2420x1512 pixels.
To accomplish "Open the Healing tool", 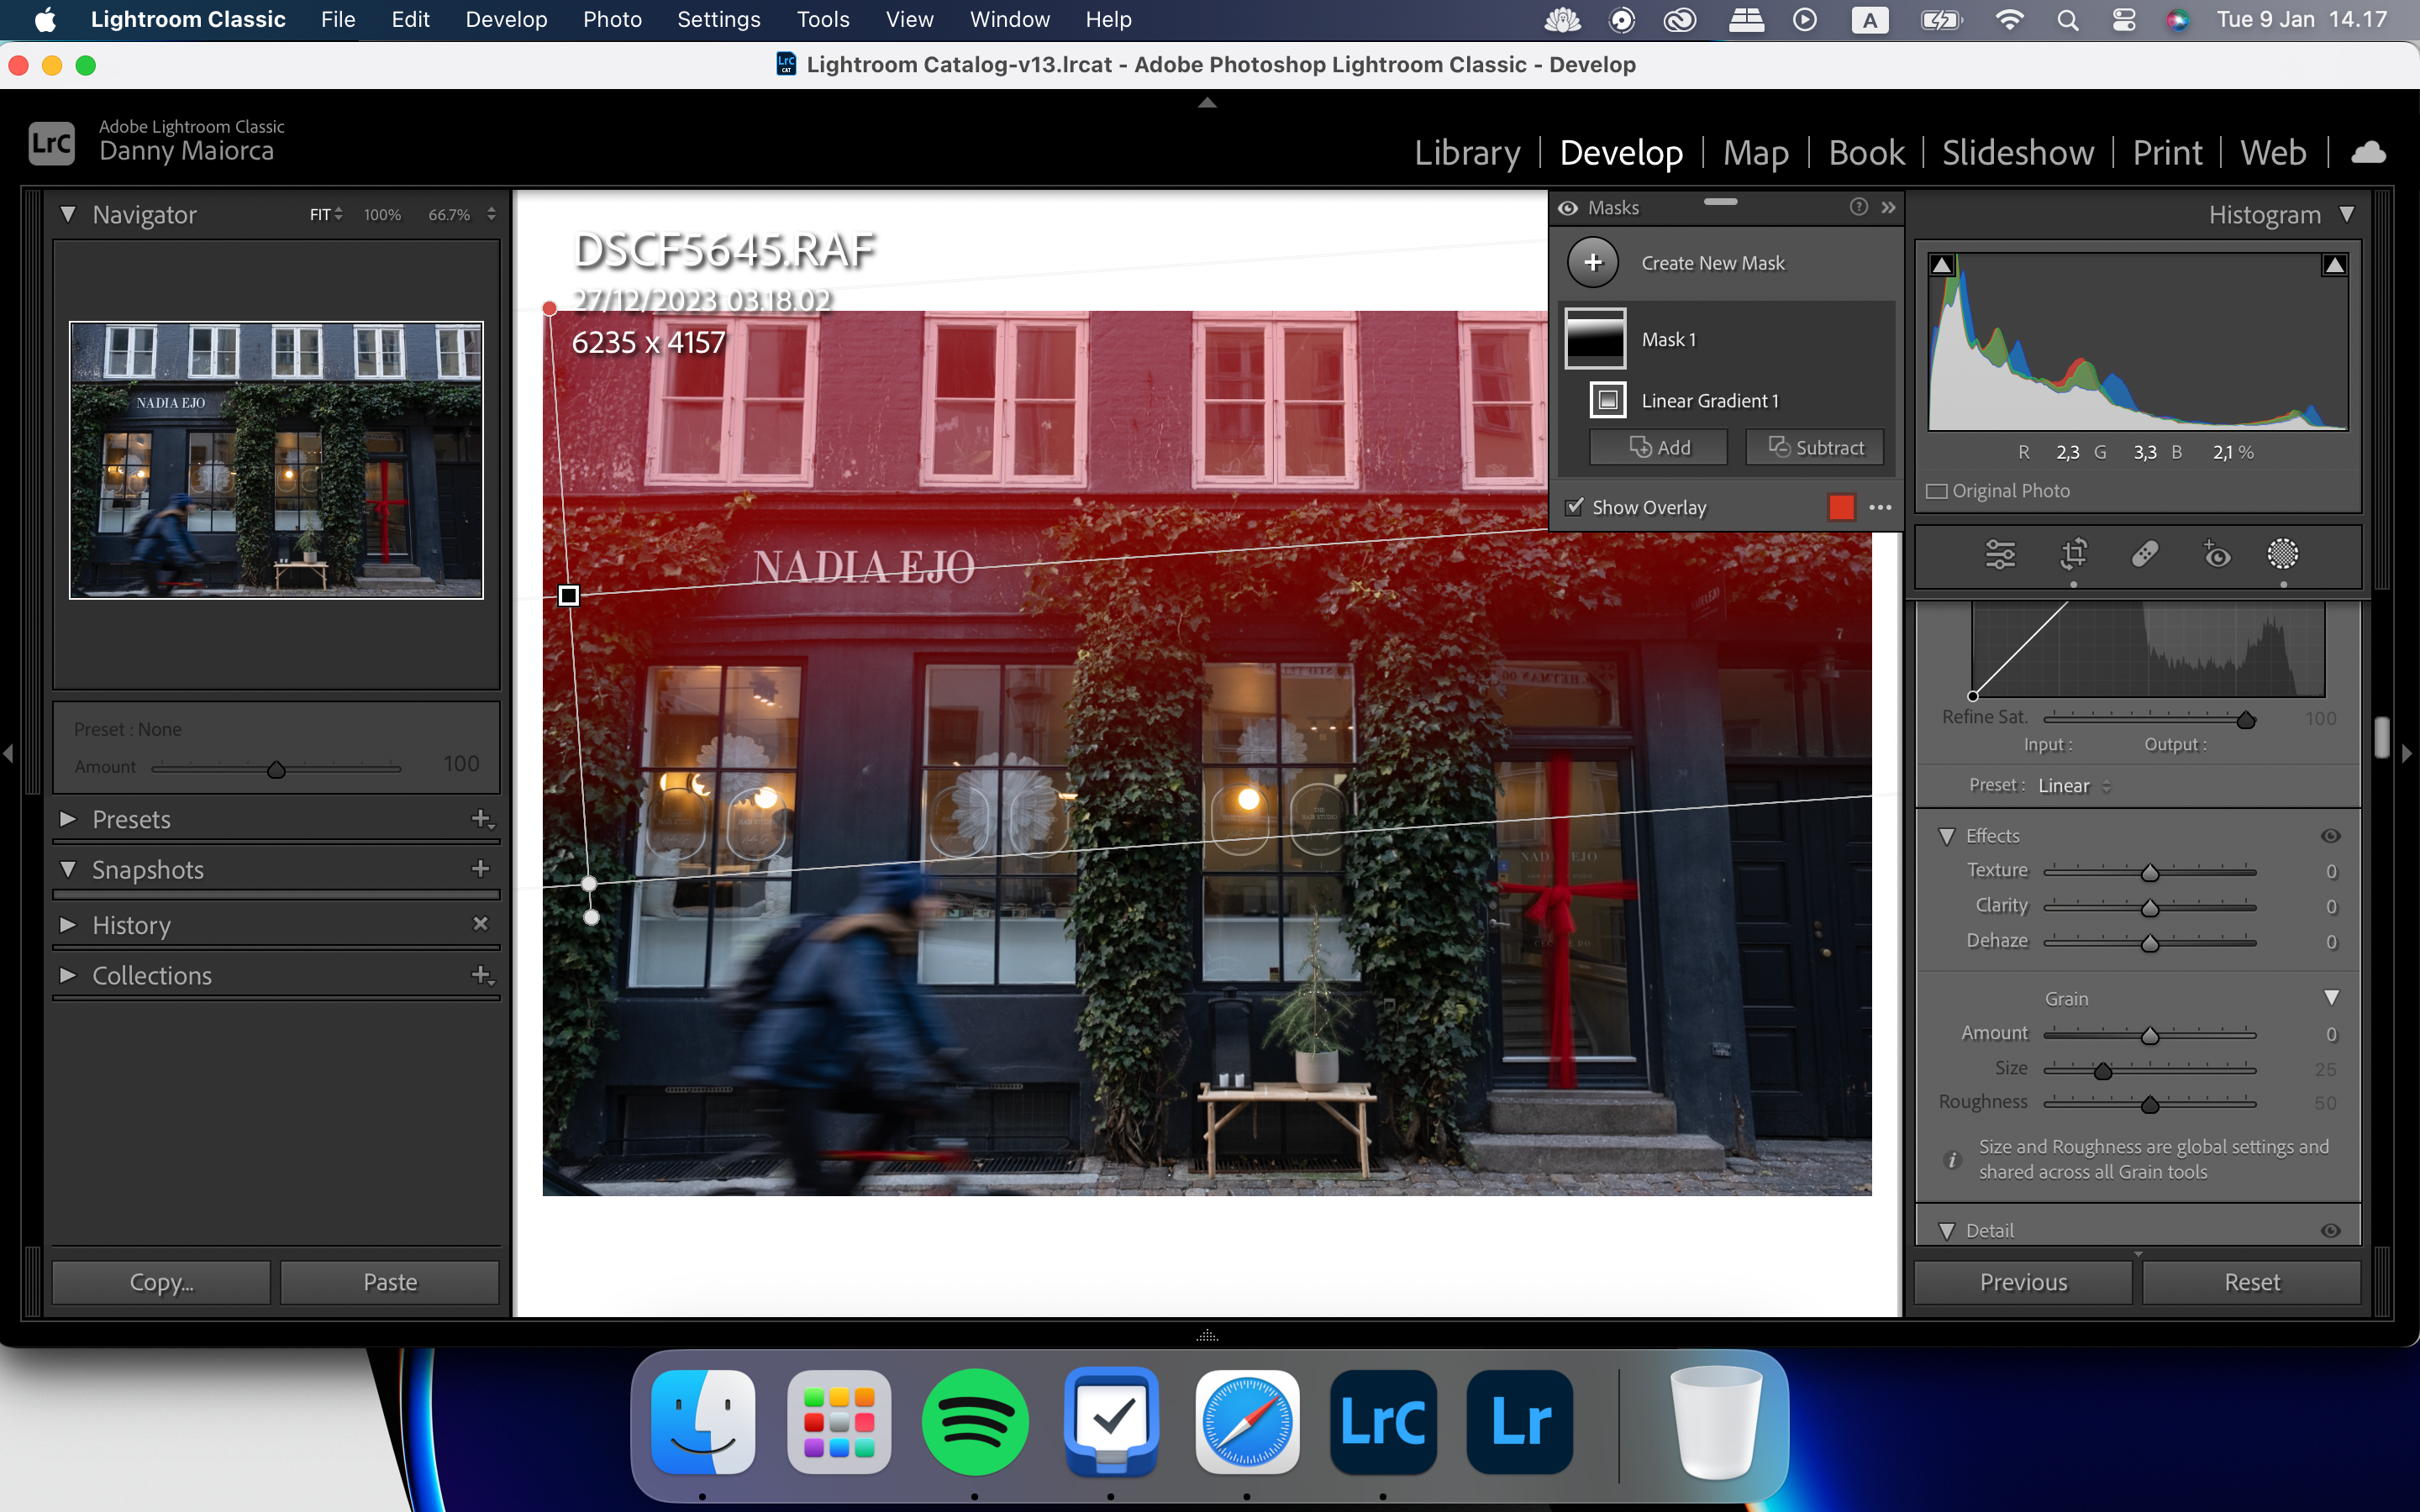I will click(x=2146, y=555).
